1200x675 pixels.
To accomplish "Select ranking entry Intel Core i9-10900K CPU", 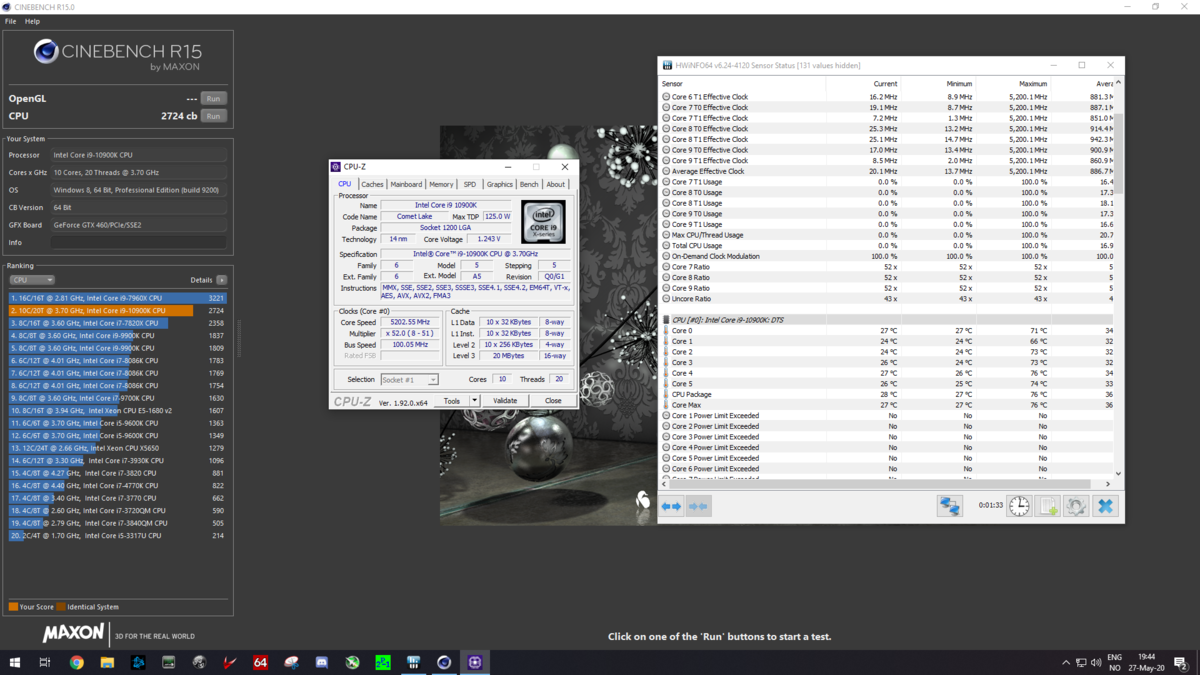I will pyautogui.click(x=118, y=311).
